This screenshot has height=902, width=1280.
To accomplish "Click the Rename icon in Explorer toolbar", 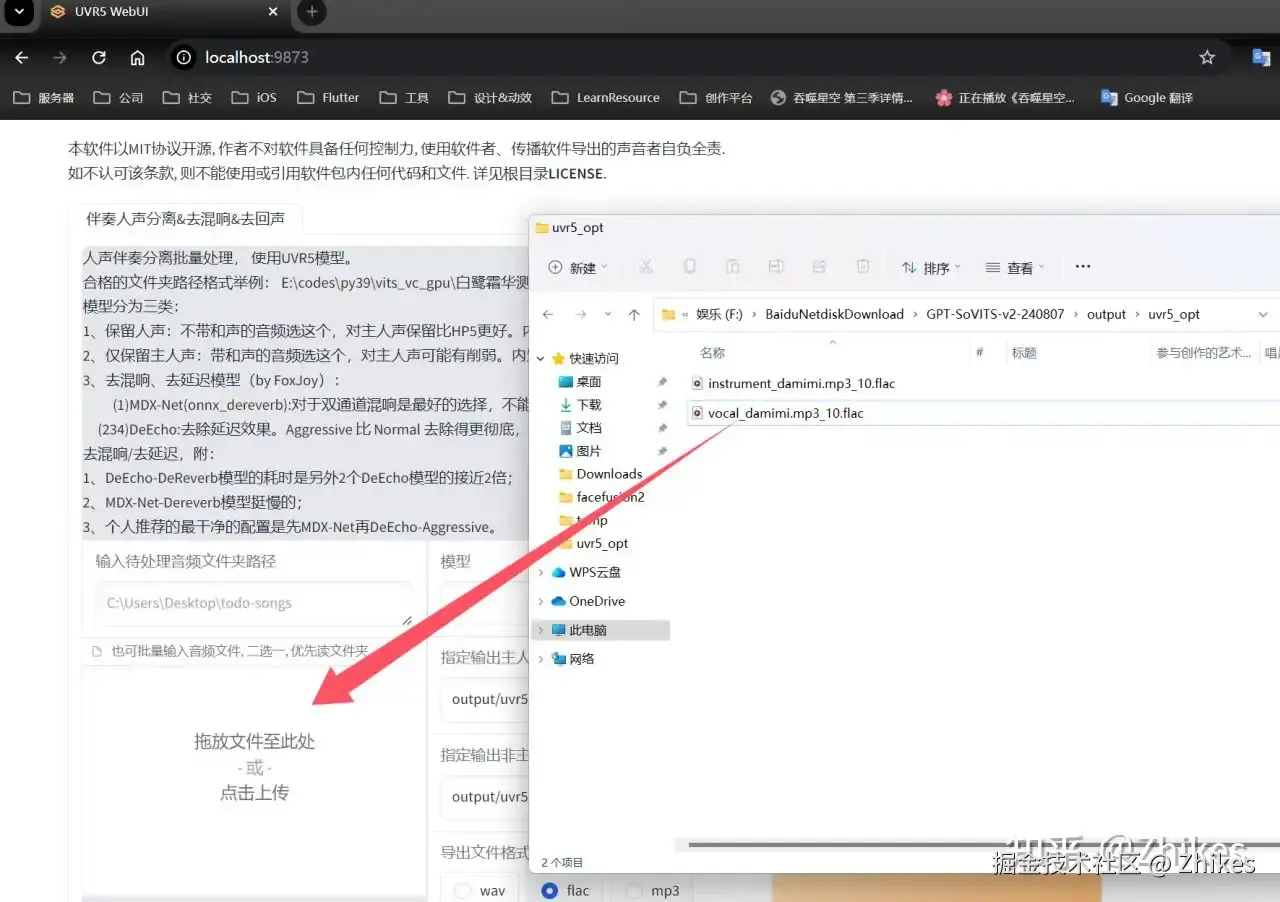I will [x=776, y=267].
